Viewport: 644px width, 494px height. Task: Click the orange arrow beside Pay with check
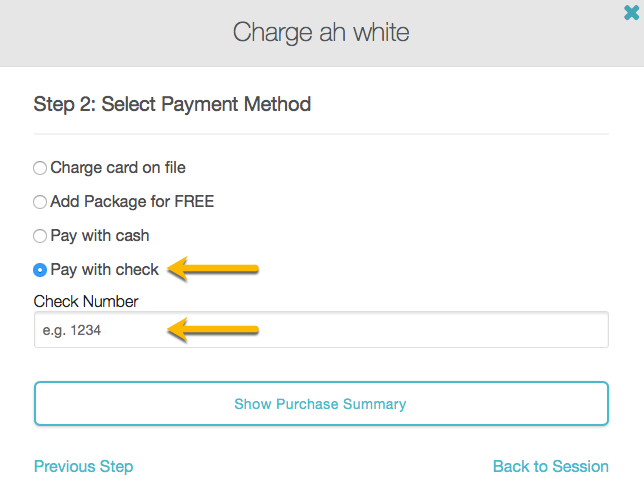point(214,268)
